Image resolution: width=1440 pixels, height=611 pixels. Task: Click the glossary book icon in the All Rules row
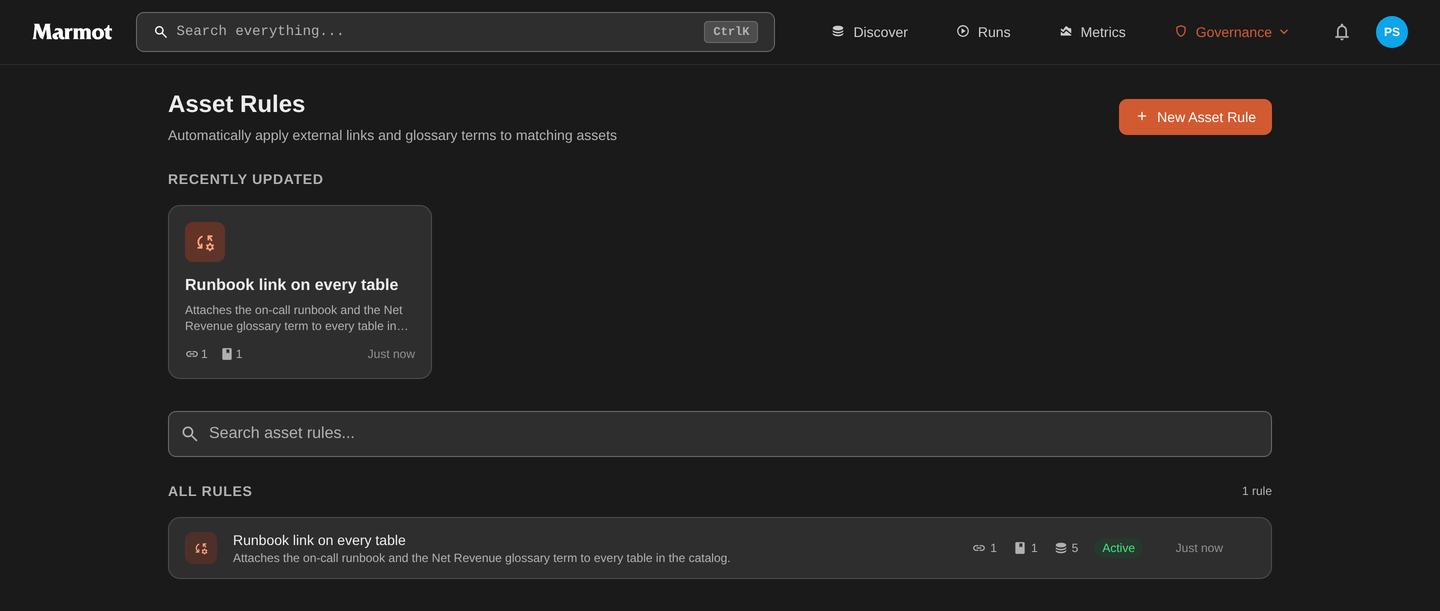tap(1020, 548)
